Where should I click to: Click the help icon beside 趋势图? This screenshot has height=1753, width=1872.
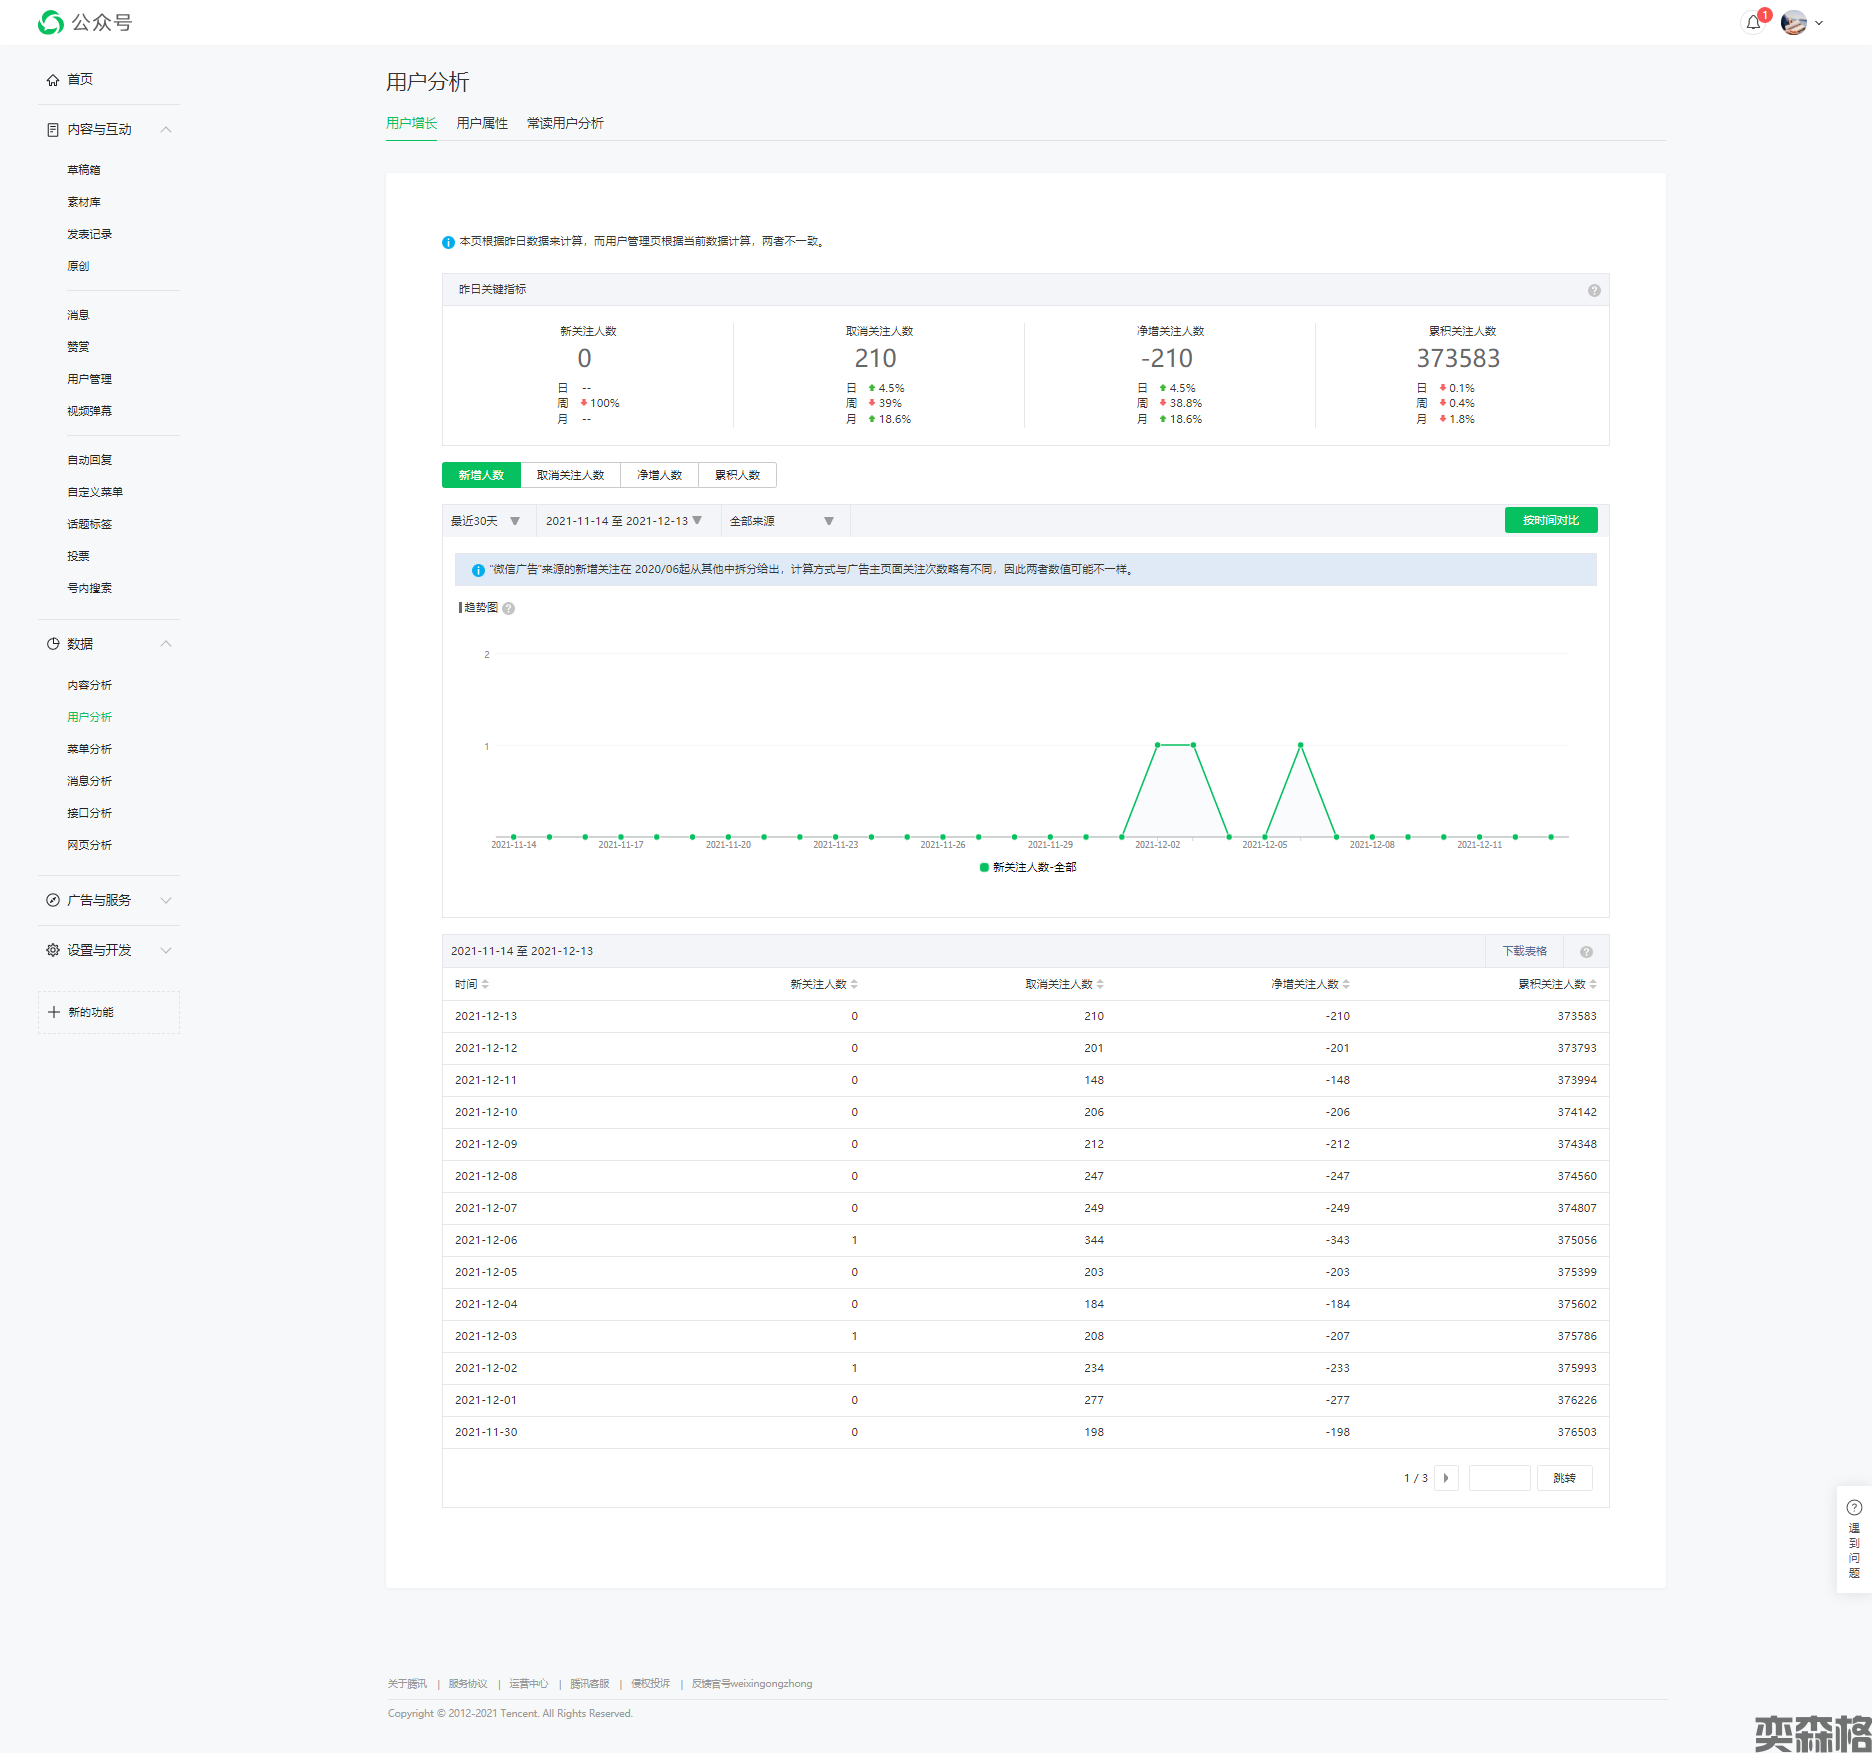pyautogui.click(x=509, y=608)
